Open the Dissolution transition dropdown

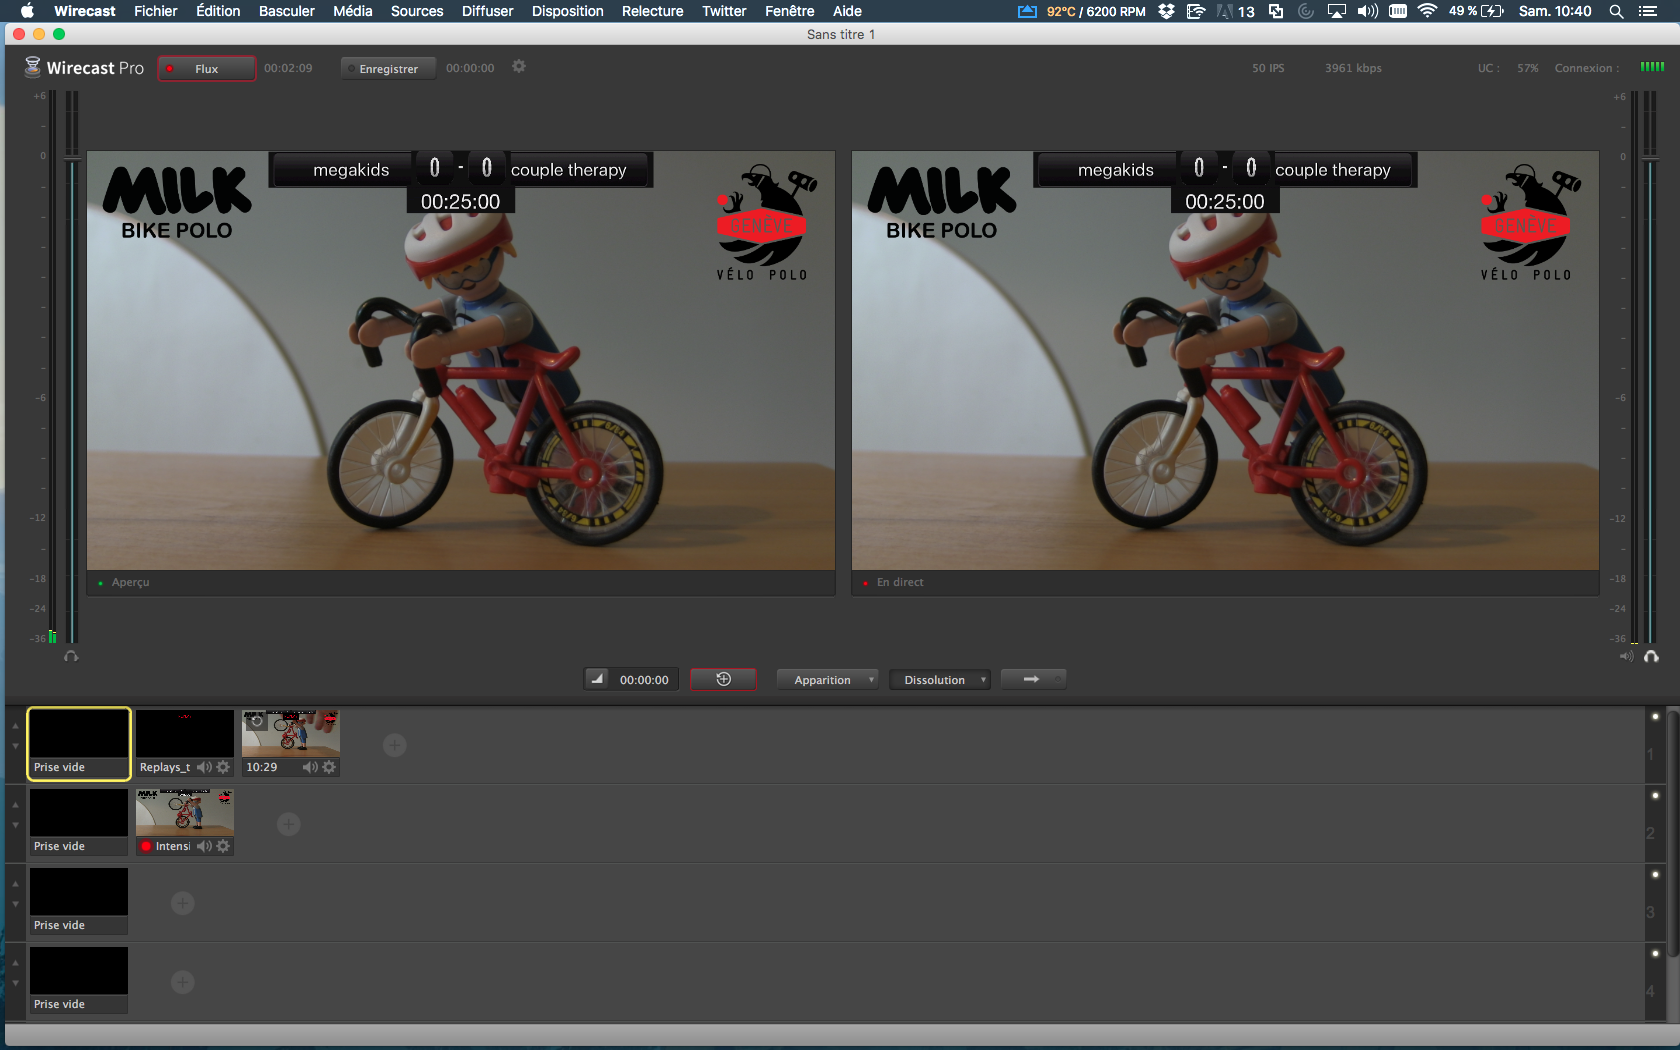coord(939,680)
